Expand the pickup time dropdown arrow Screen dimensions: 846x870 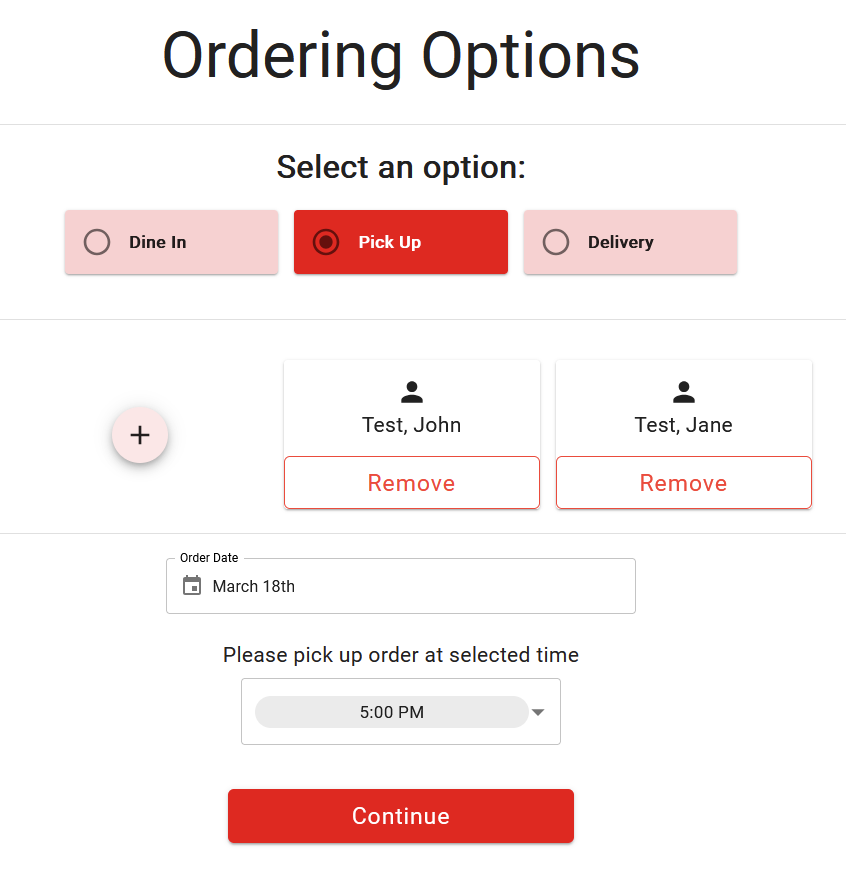(538, 712)
